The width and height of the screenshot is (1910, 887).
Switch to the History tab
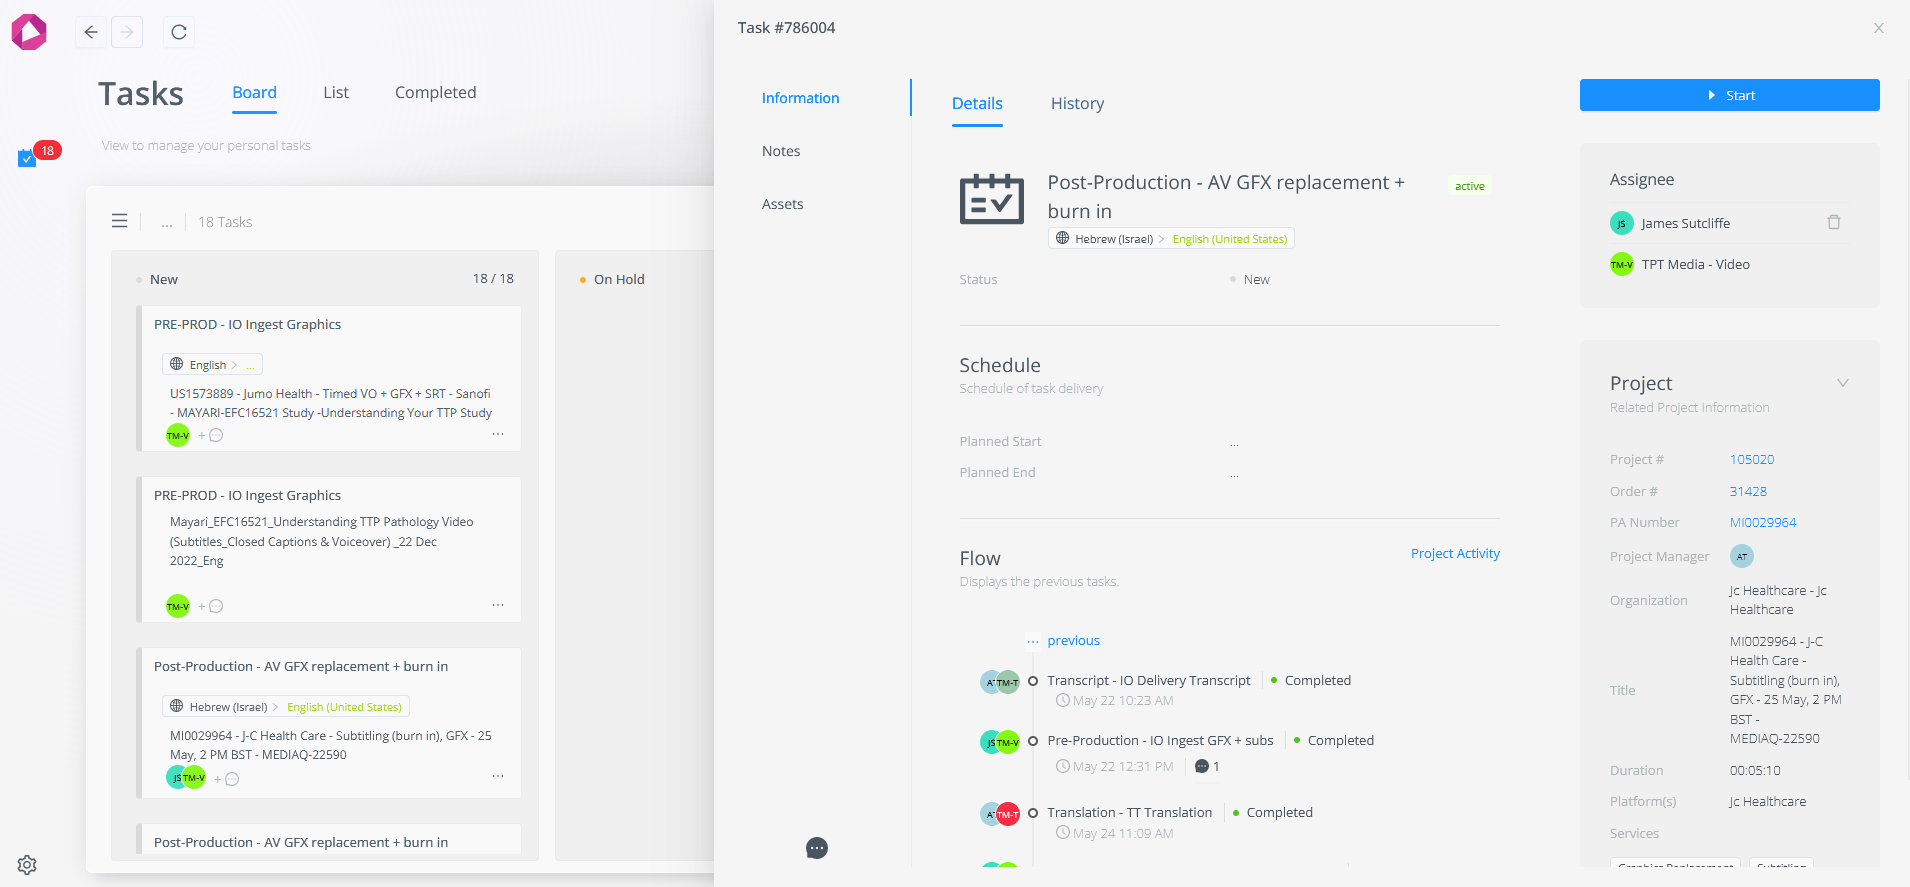click(x=1077, y=103)
